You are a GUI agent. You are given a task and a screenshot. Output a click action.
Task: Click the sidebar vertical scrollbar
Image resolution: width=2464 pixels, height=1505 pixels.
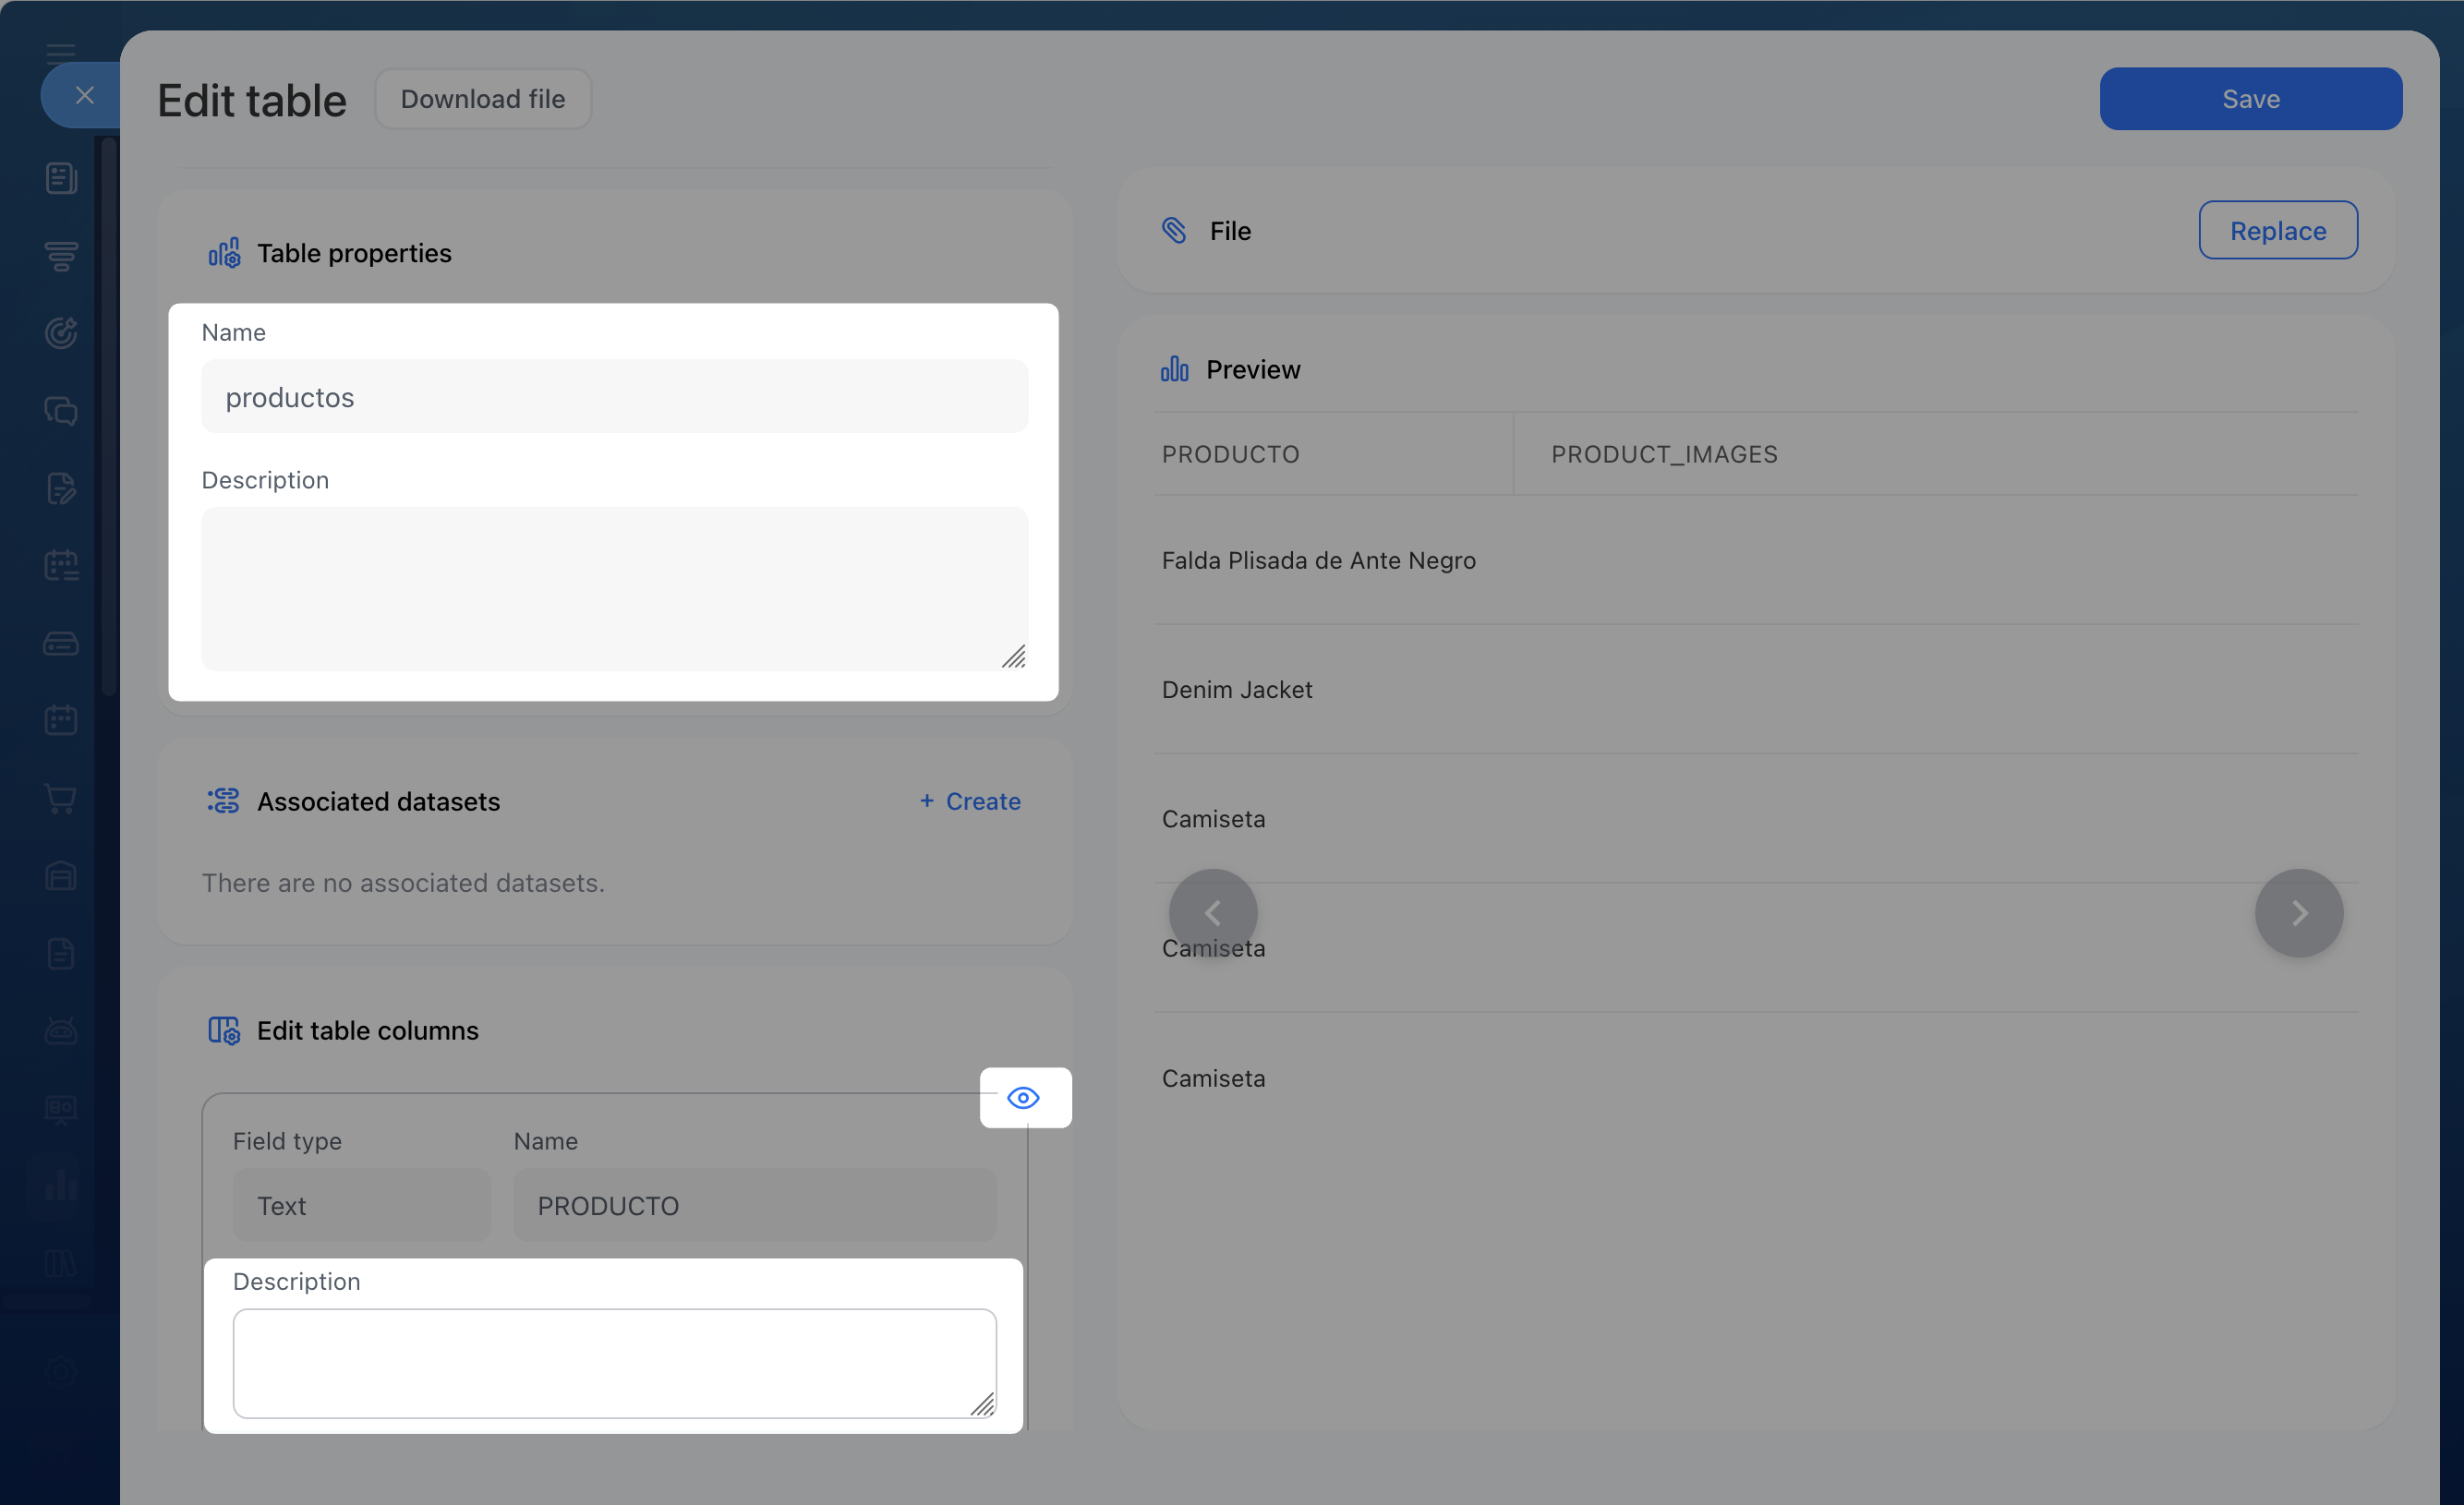tap(108, 416)
